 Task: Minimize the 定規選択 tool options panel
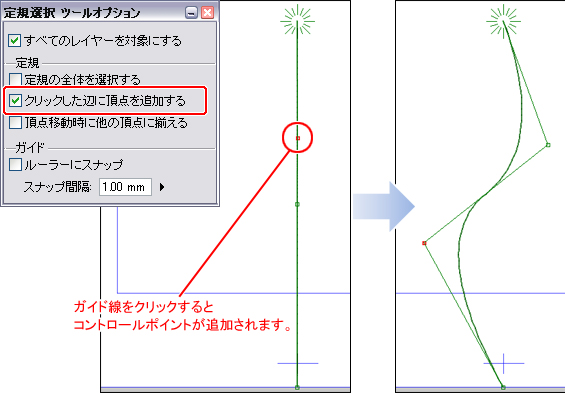pyautogui.click(x=191, y=13)
